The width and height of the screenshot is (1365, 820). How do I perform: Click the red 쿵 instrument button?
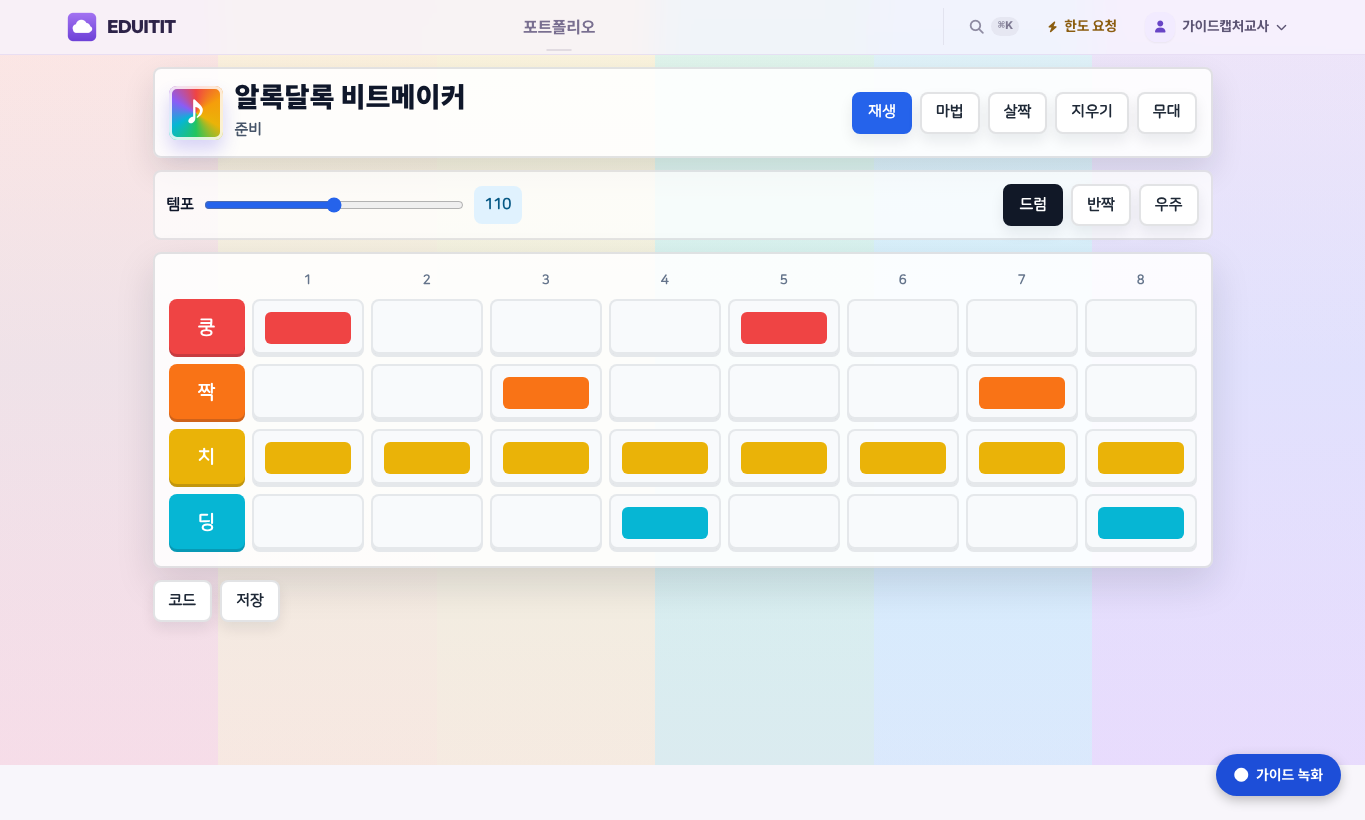coord(207,327)
